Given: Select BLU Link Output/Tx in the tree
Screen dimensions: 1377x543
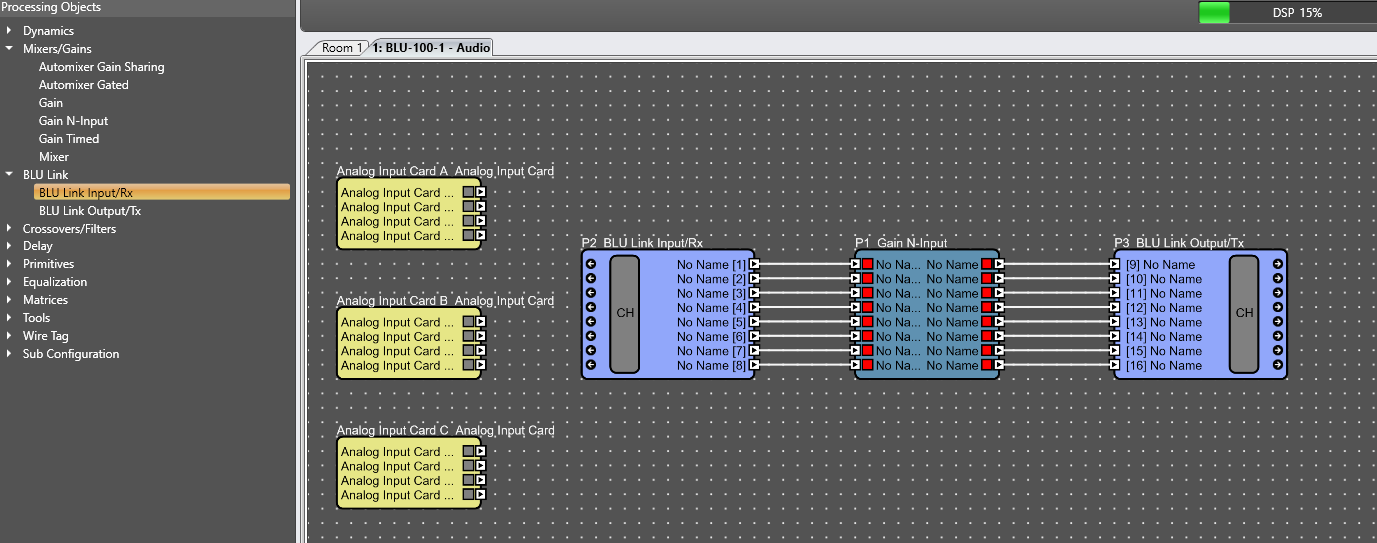Looking at the screenshot, I should point(90,211).
